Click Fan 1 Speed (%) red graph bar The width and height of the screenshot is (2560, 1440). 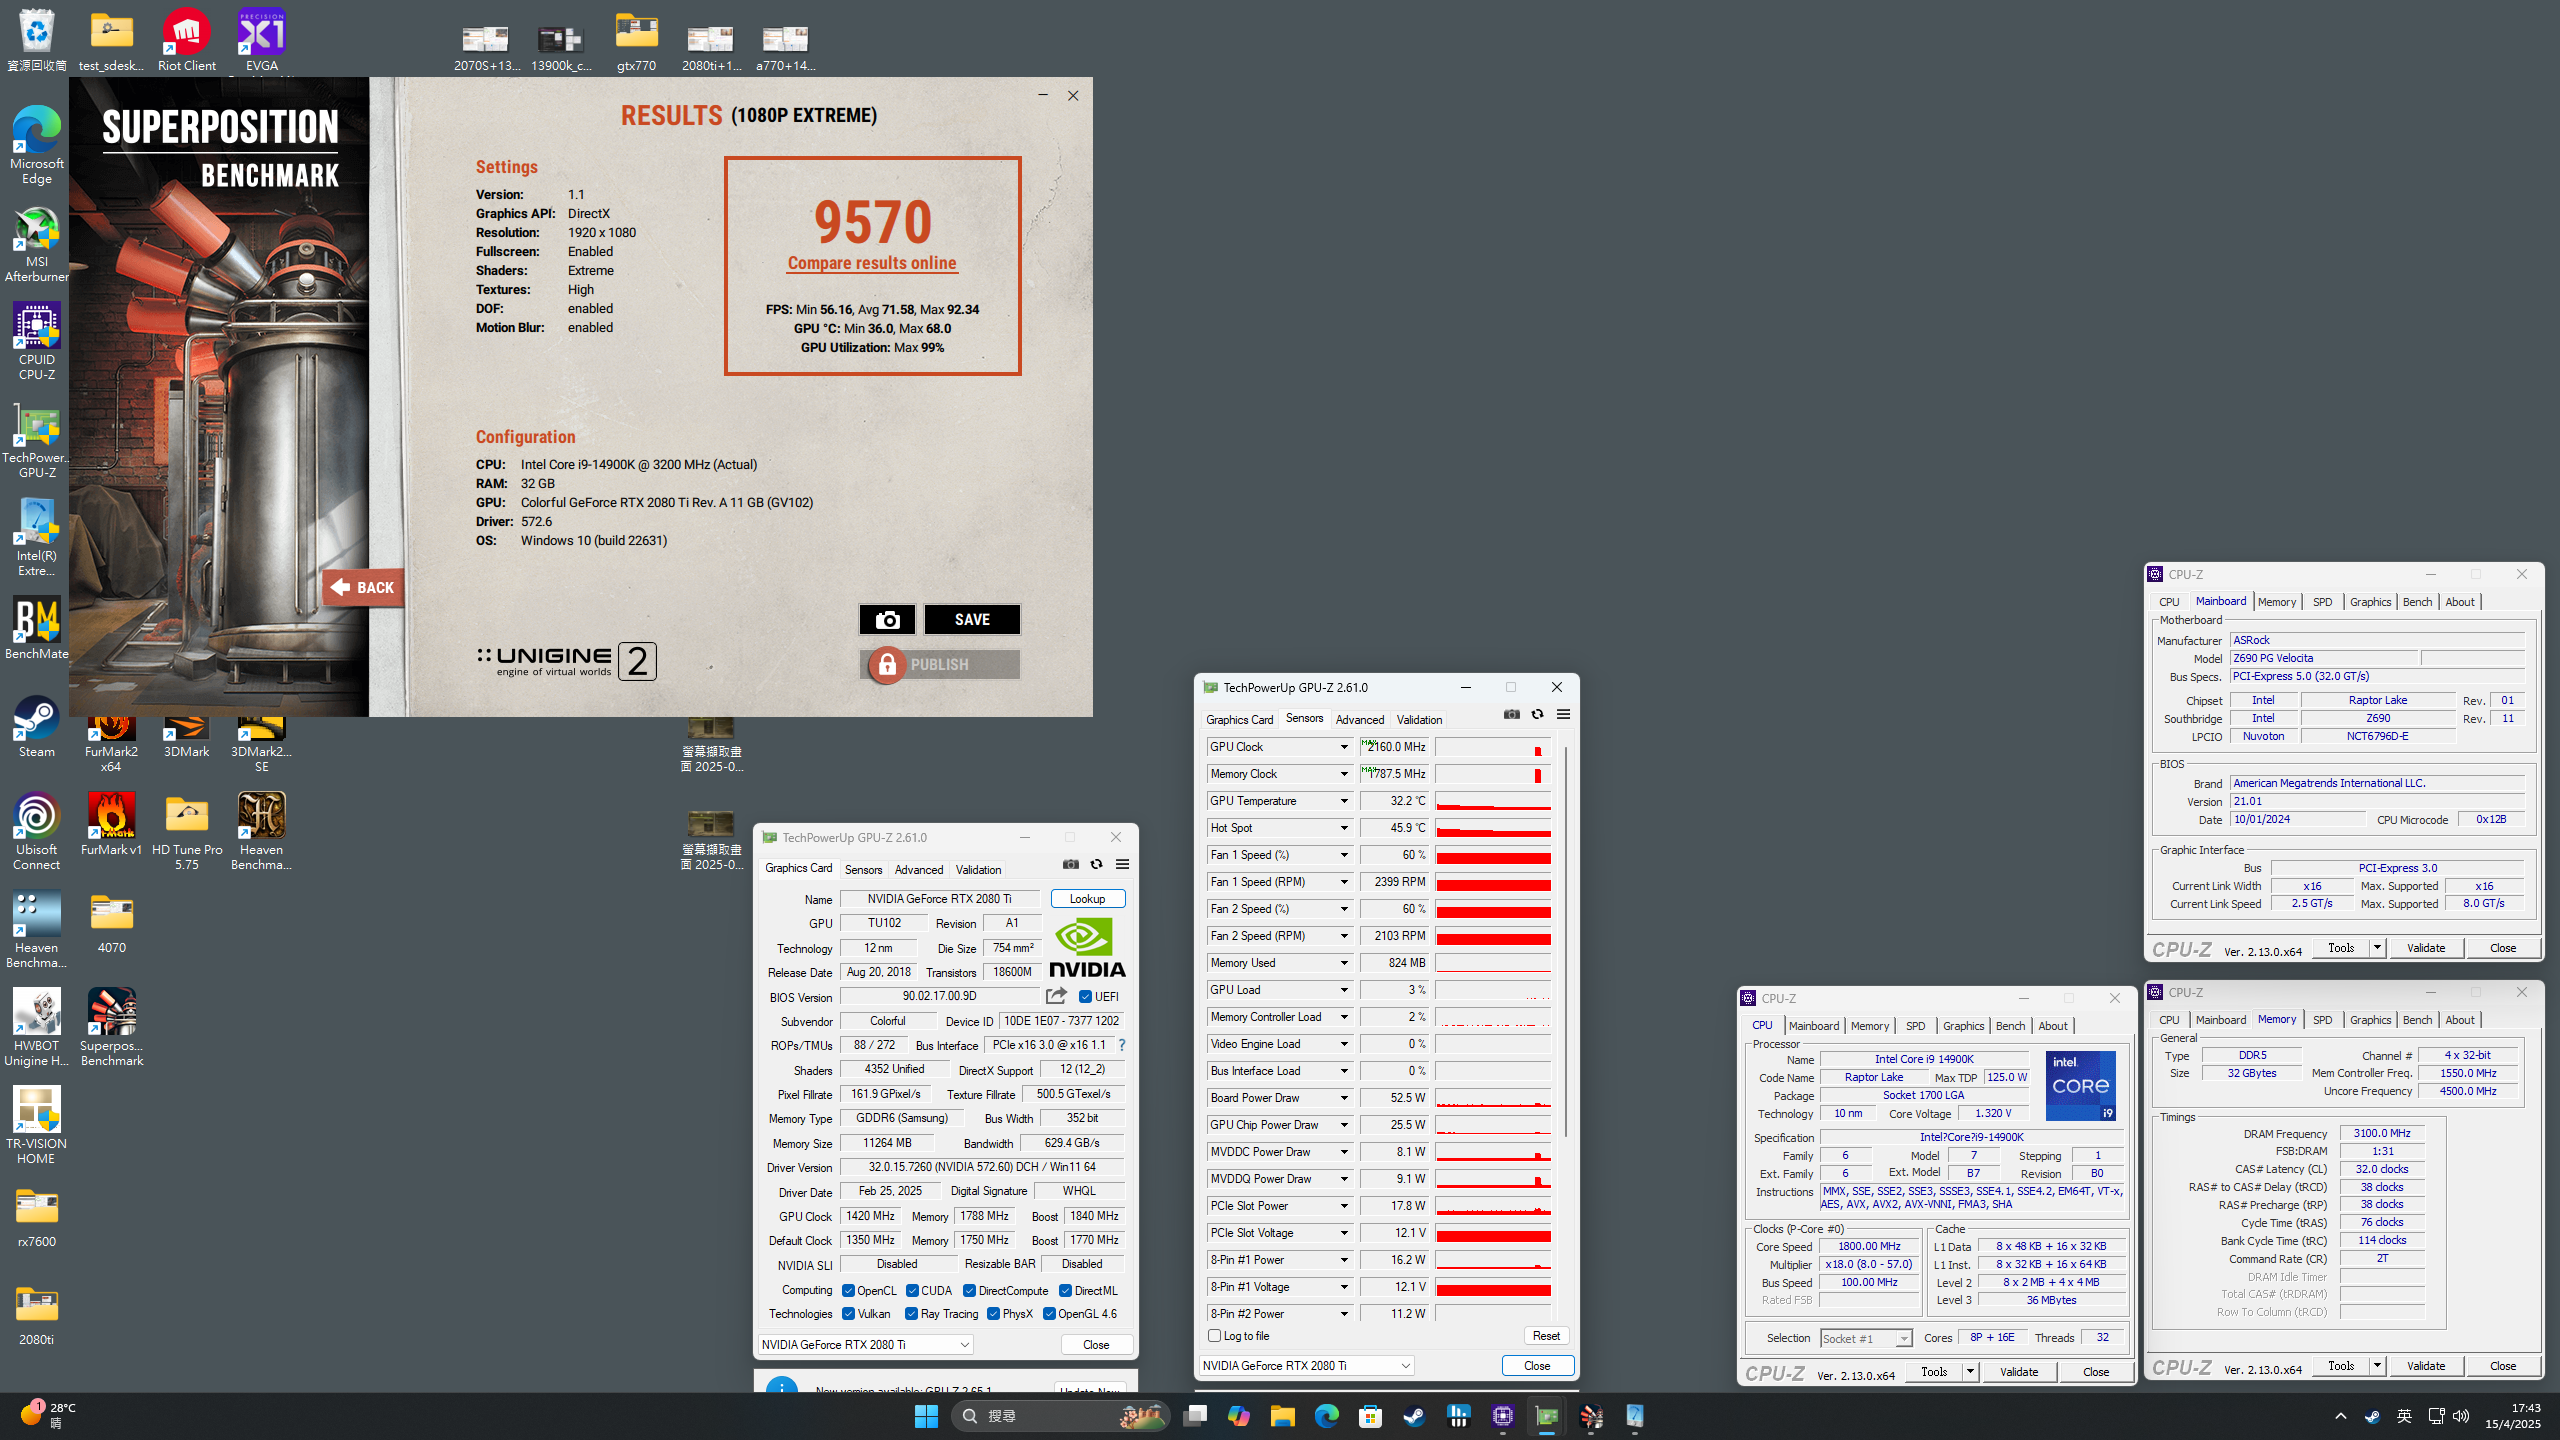pos(1493,856)
